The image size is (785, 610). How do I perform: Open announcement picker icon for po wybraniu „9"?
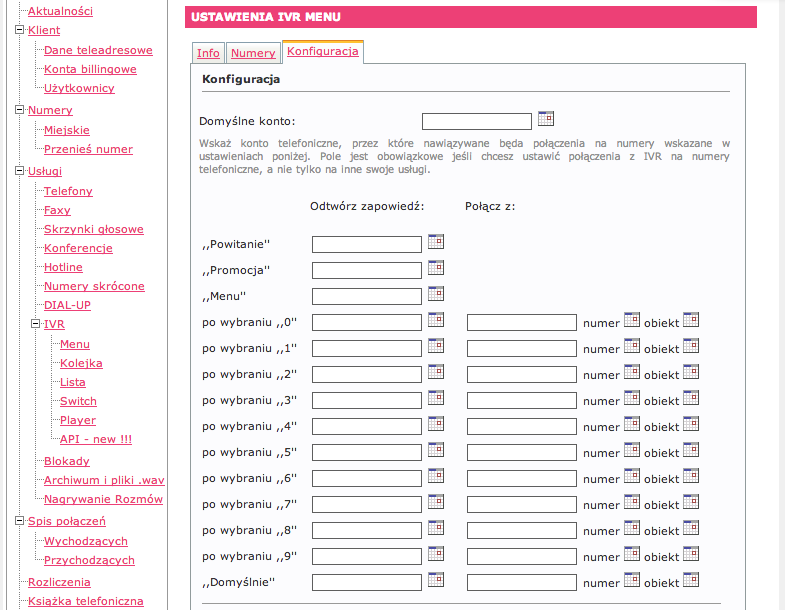[x=436, y=554]
